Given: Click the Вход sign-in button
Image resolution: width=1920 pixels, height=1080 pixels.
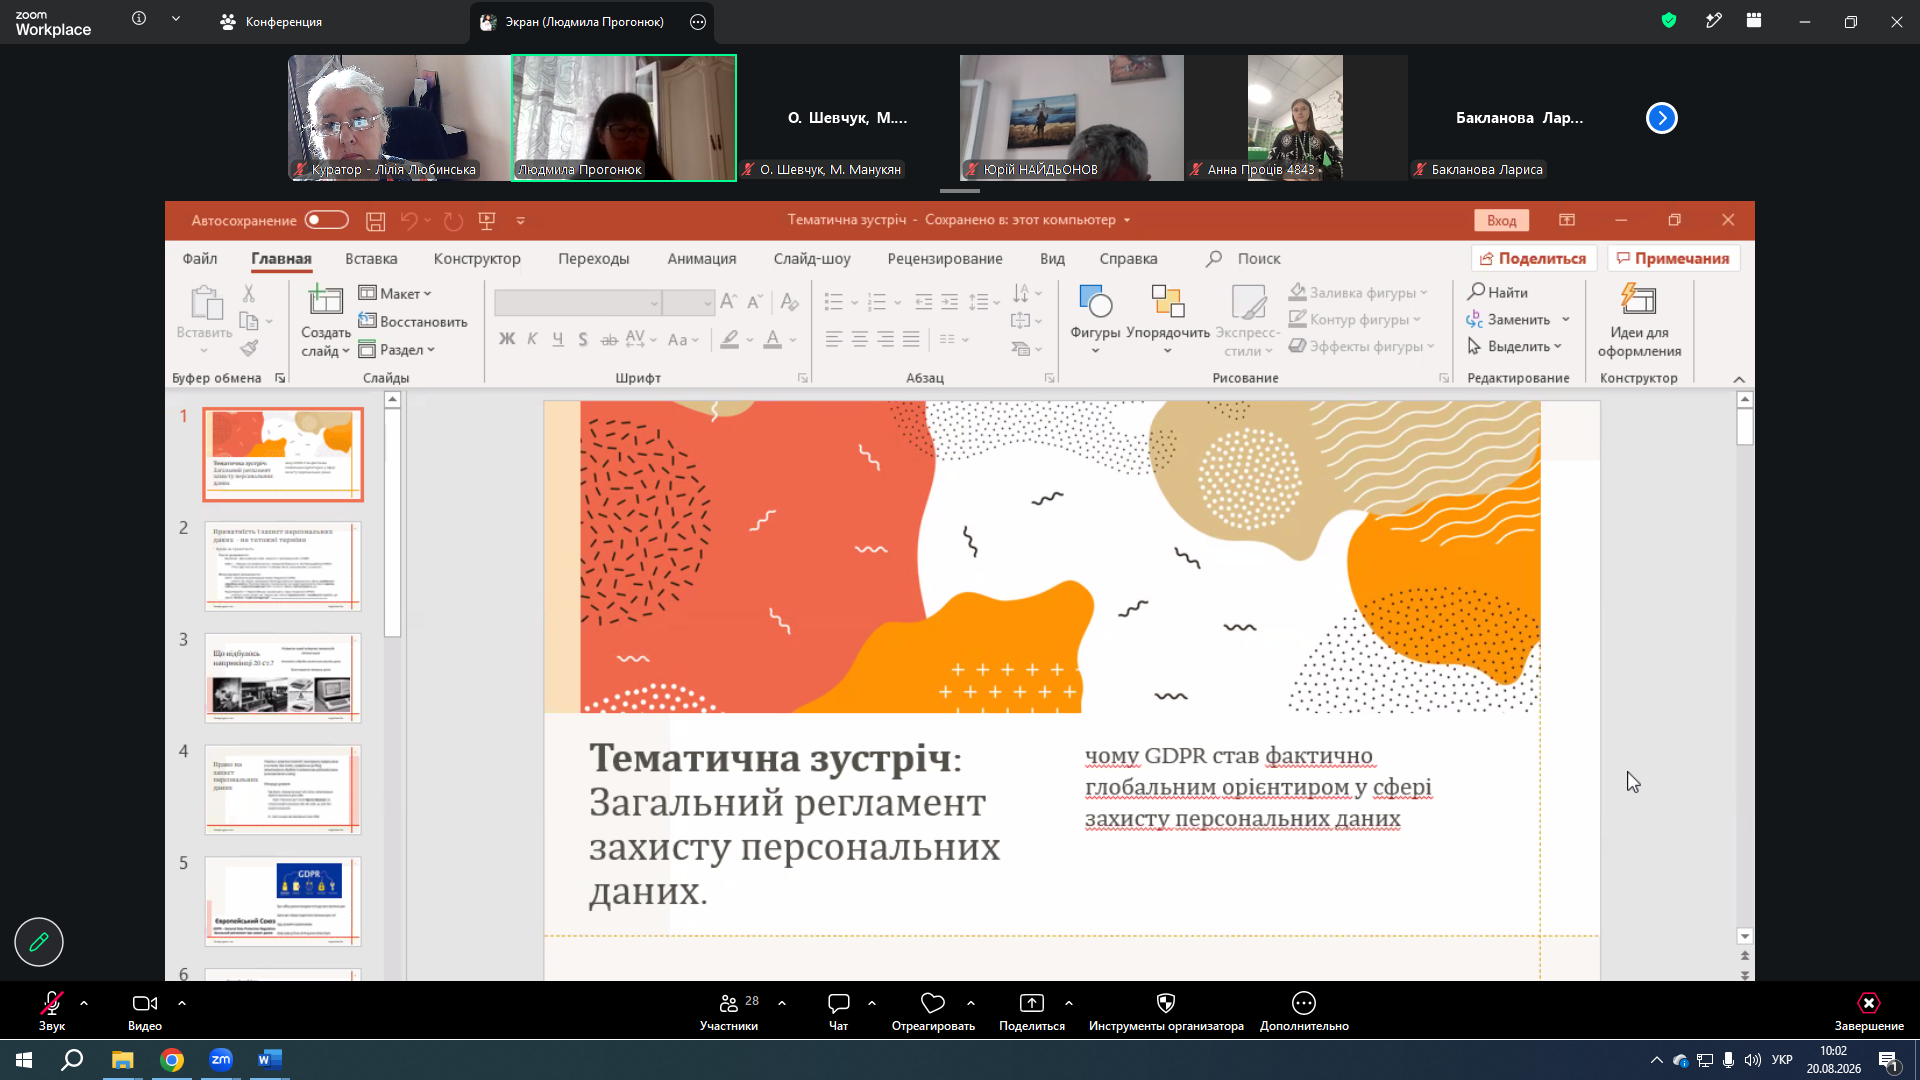Looking at the screenshot, I should pos(1501,220).
